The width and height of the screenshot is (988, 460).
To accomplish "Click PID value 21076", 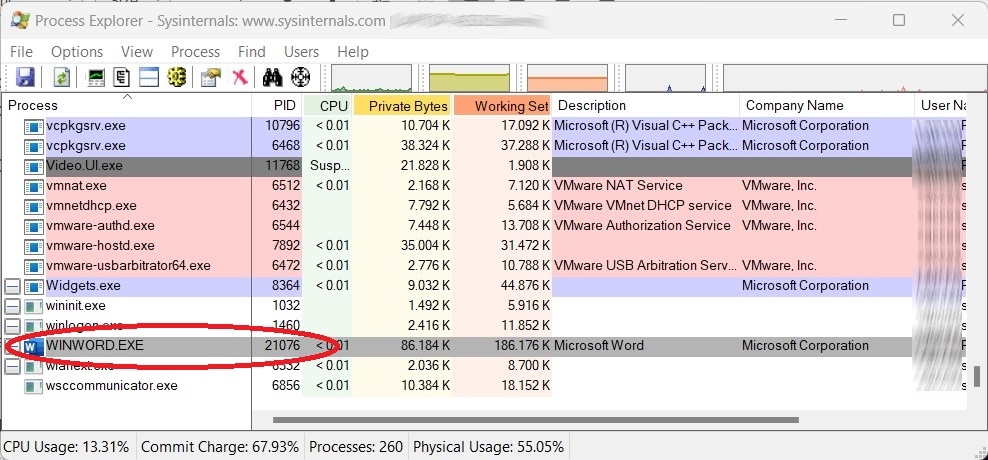I will click(282, 345).
